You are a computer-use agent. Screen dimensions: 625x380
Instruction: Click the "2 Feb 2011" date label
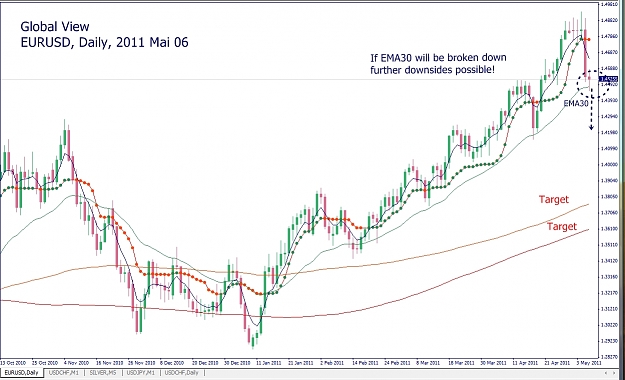332,363
